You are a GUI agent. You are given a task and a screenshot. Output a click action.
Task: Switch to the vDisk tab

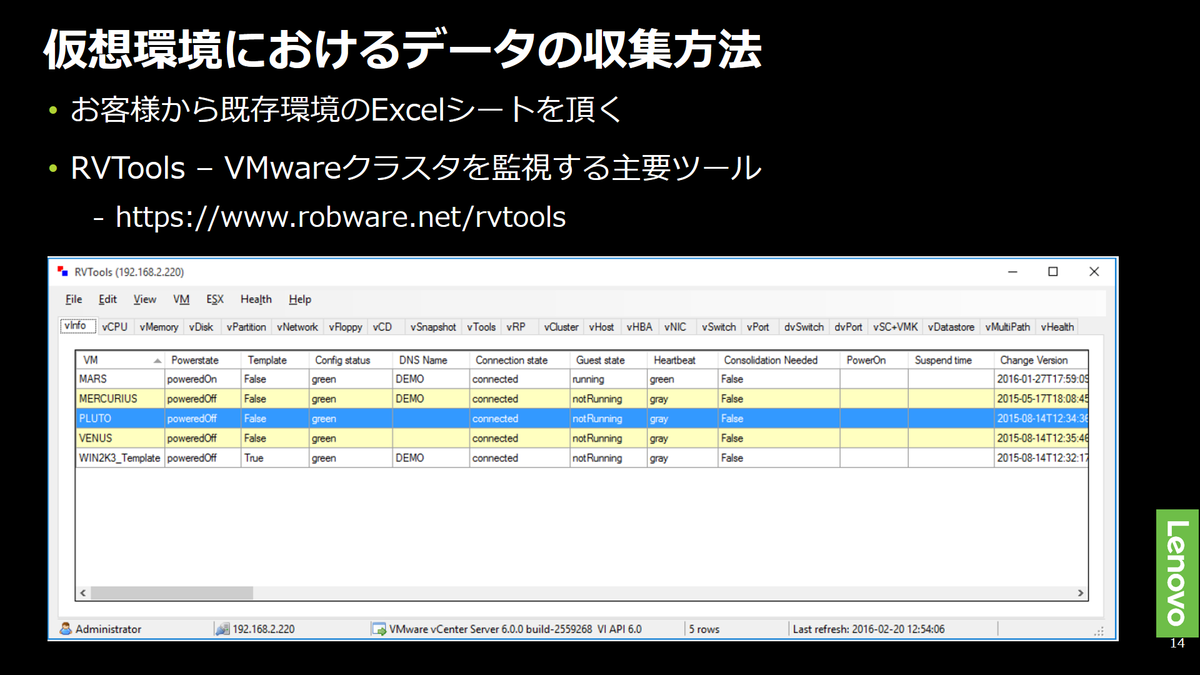pyautogui.click(x=201, y=327)
